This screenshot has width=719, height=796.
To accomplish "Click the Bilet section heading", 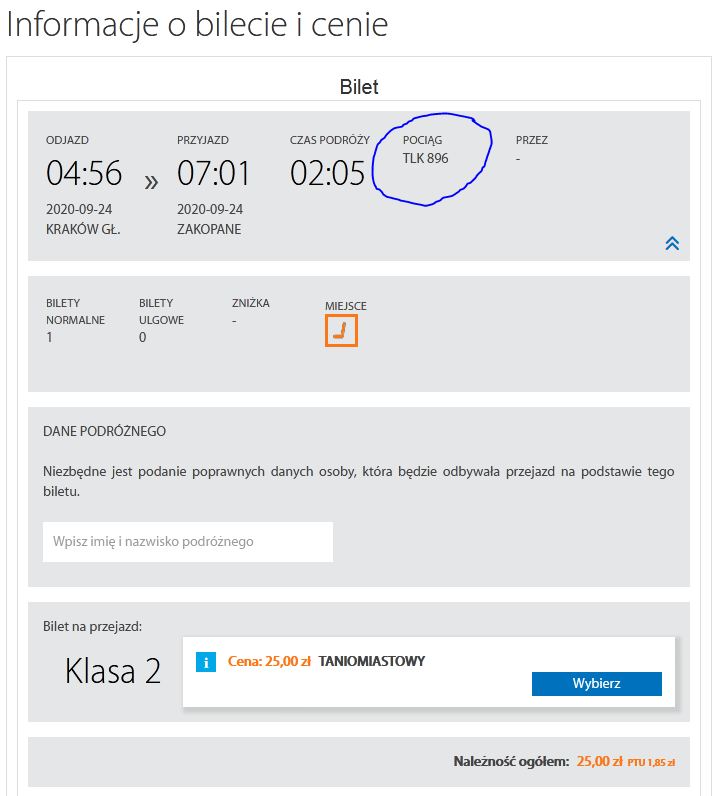I will click(x=359, y=87).
